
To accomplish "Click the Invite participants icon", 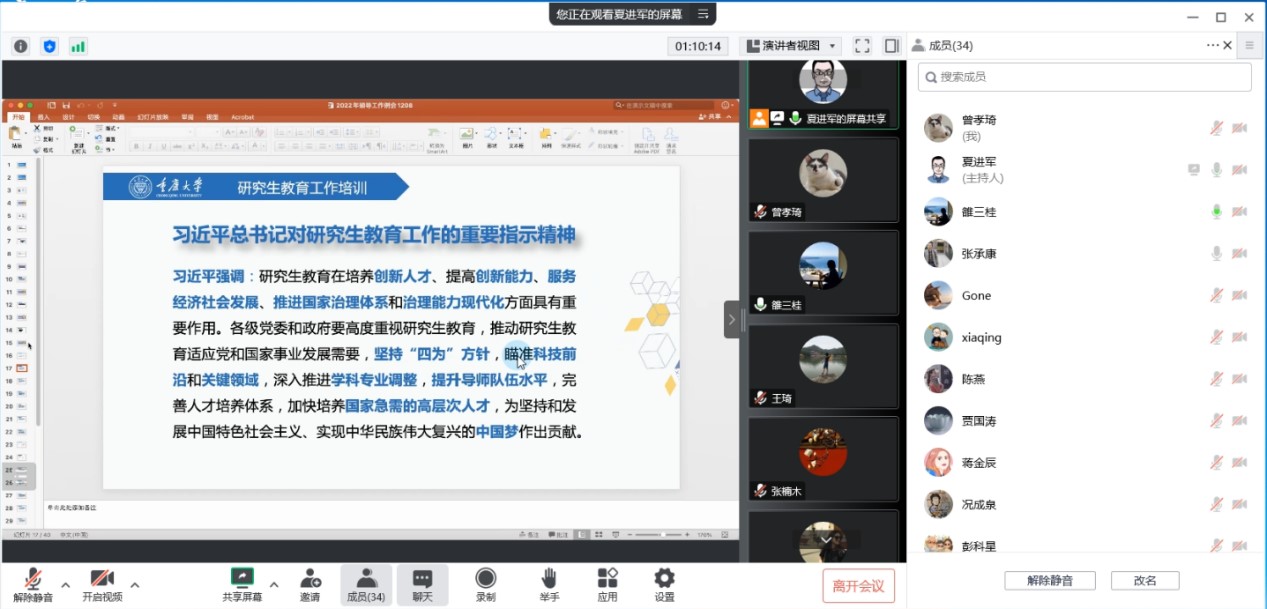I will point(310,584).
